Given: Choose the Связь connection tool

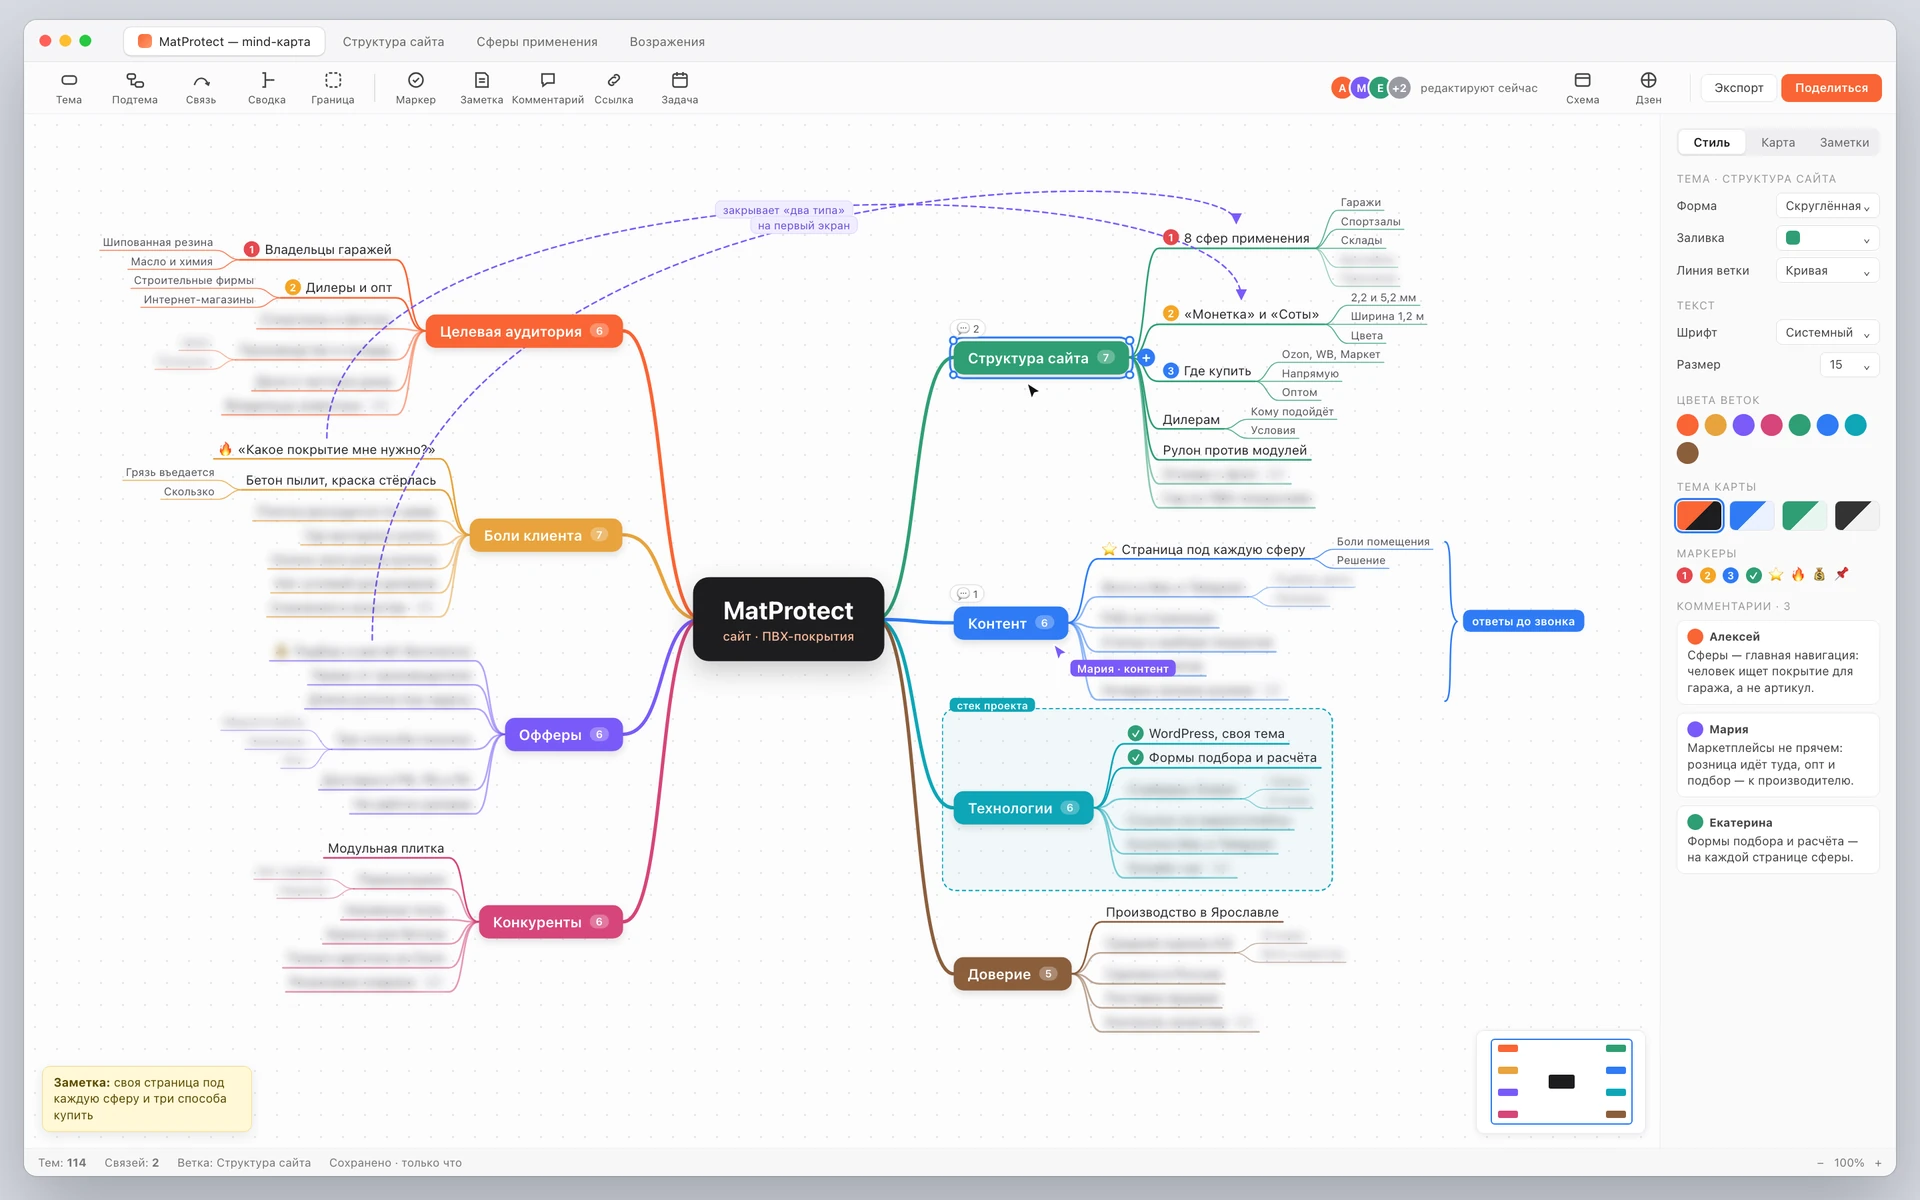Looking at the screenshot, I should [x=201, y=88].
